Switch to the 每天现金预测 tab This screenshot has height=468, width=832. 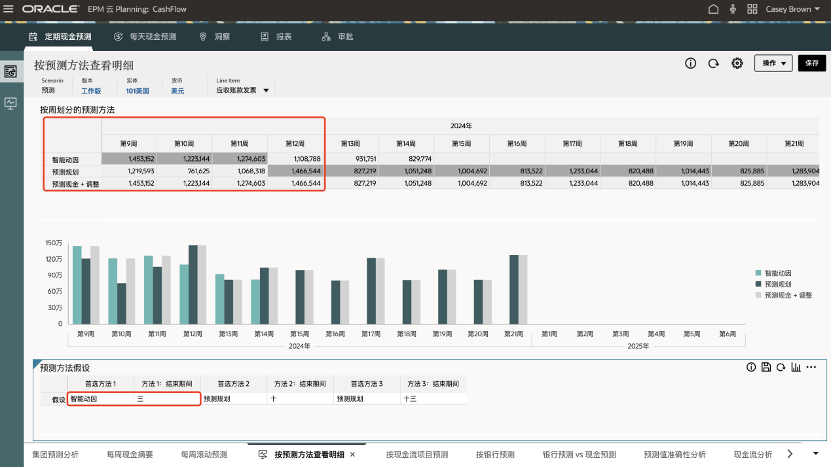pyautogui.click(x=146, y=36)
